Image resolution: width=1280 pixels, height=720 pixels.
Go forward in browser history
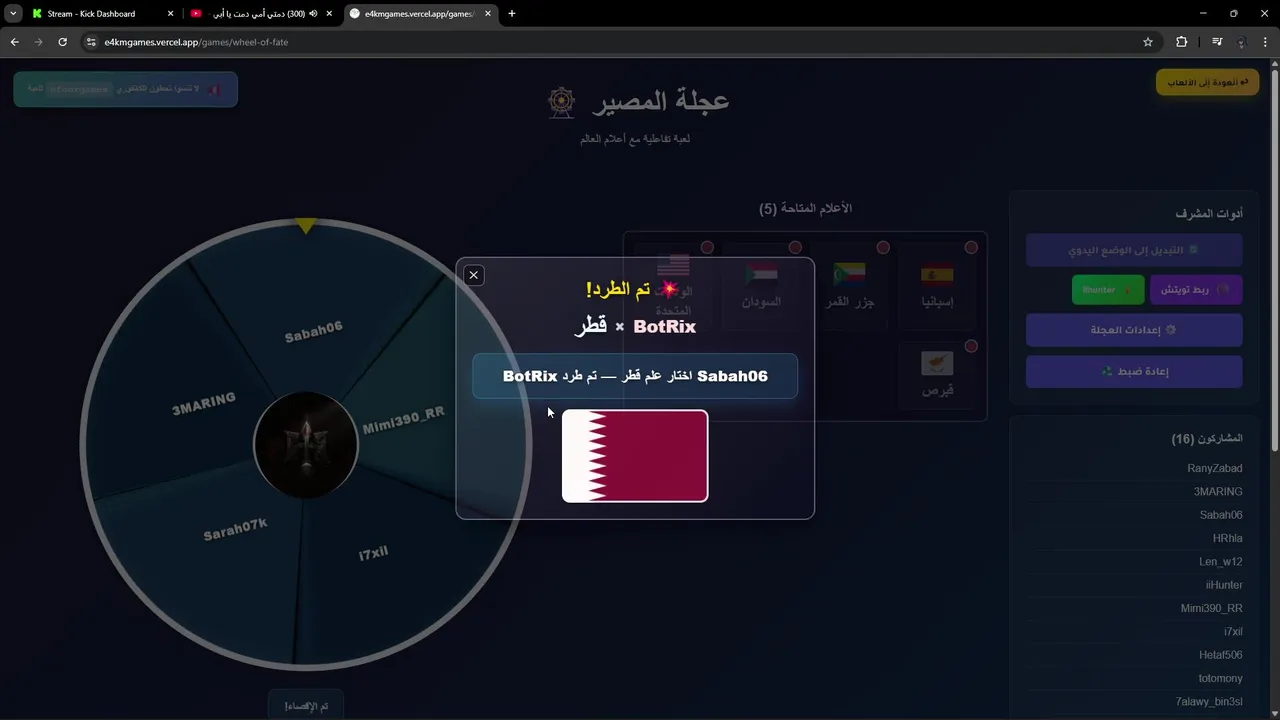coord(38,42)
